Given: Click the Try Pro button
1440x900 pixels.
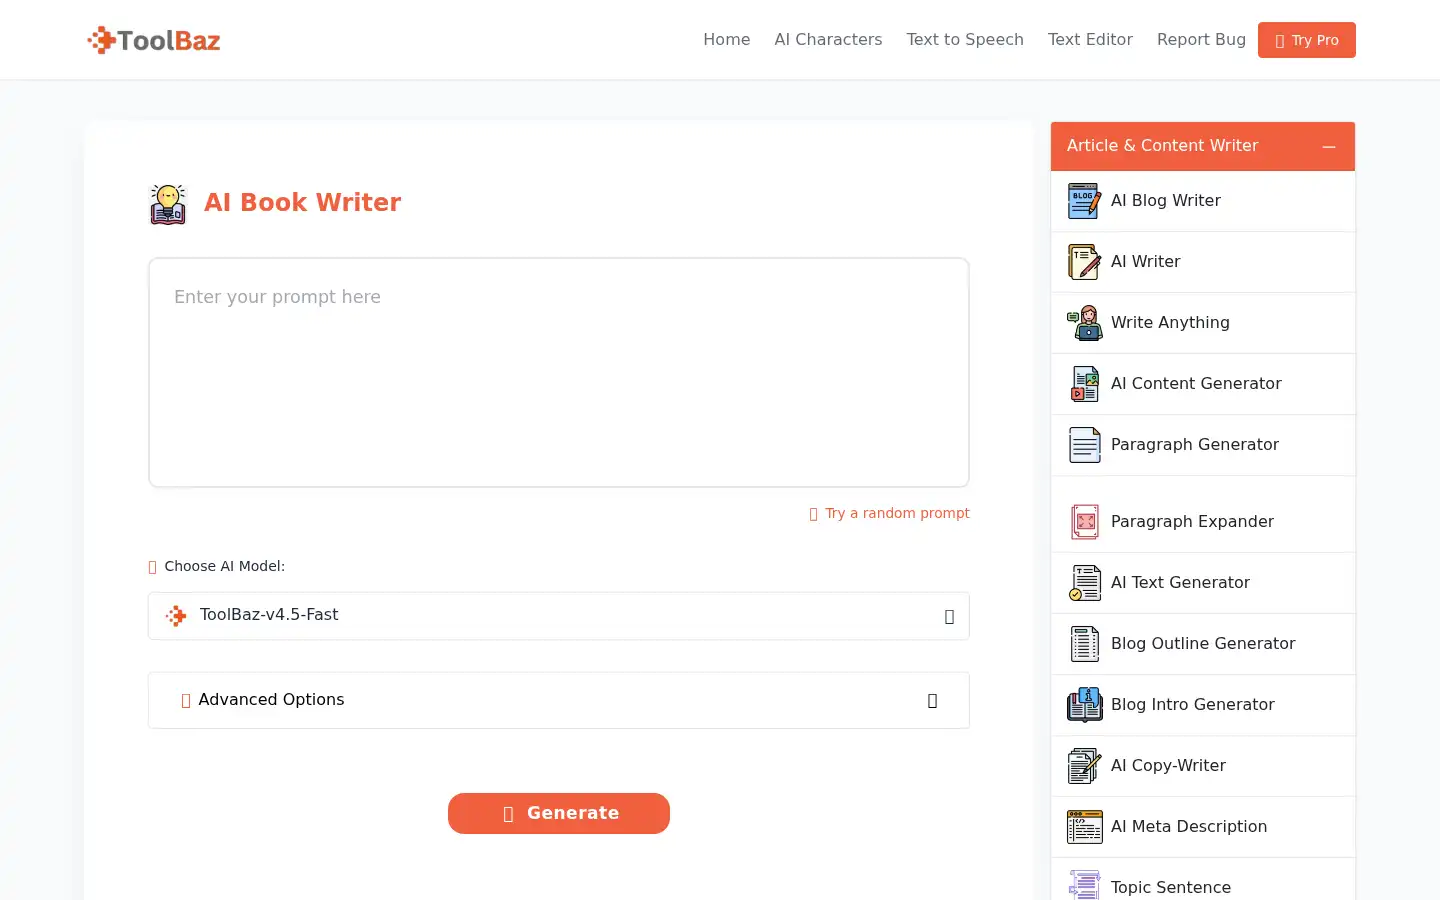Looking at the screenshot, I should [1307, 40].
